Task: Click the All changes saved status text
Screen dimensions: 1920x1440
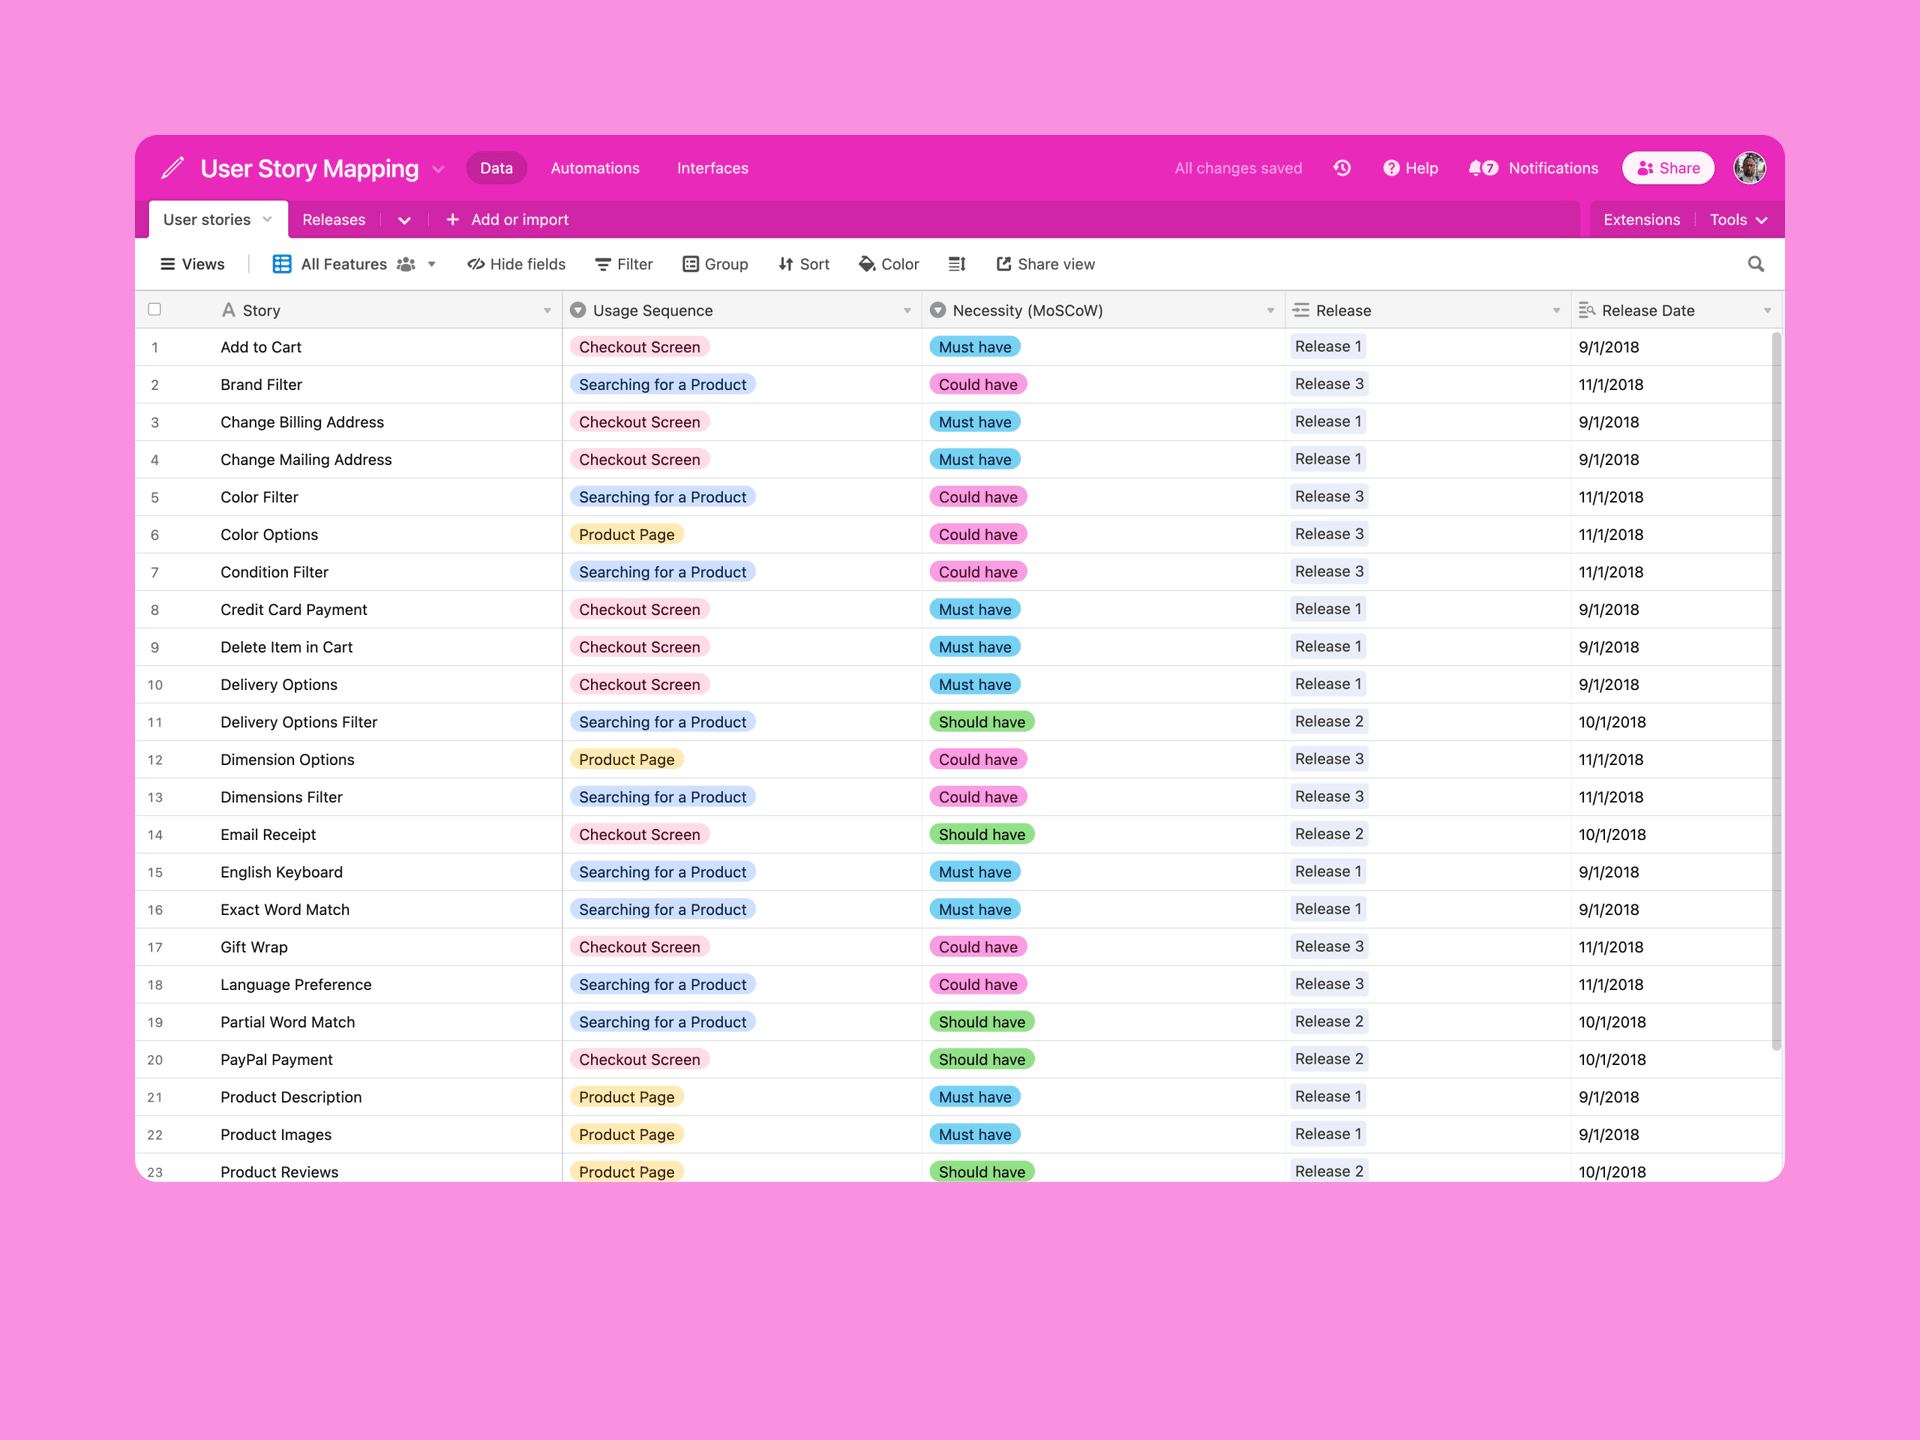Action: [1238, 168]
